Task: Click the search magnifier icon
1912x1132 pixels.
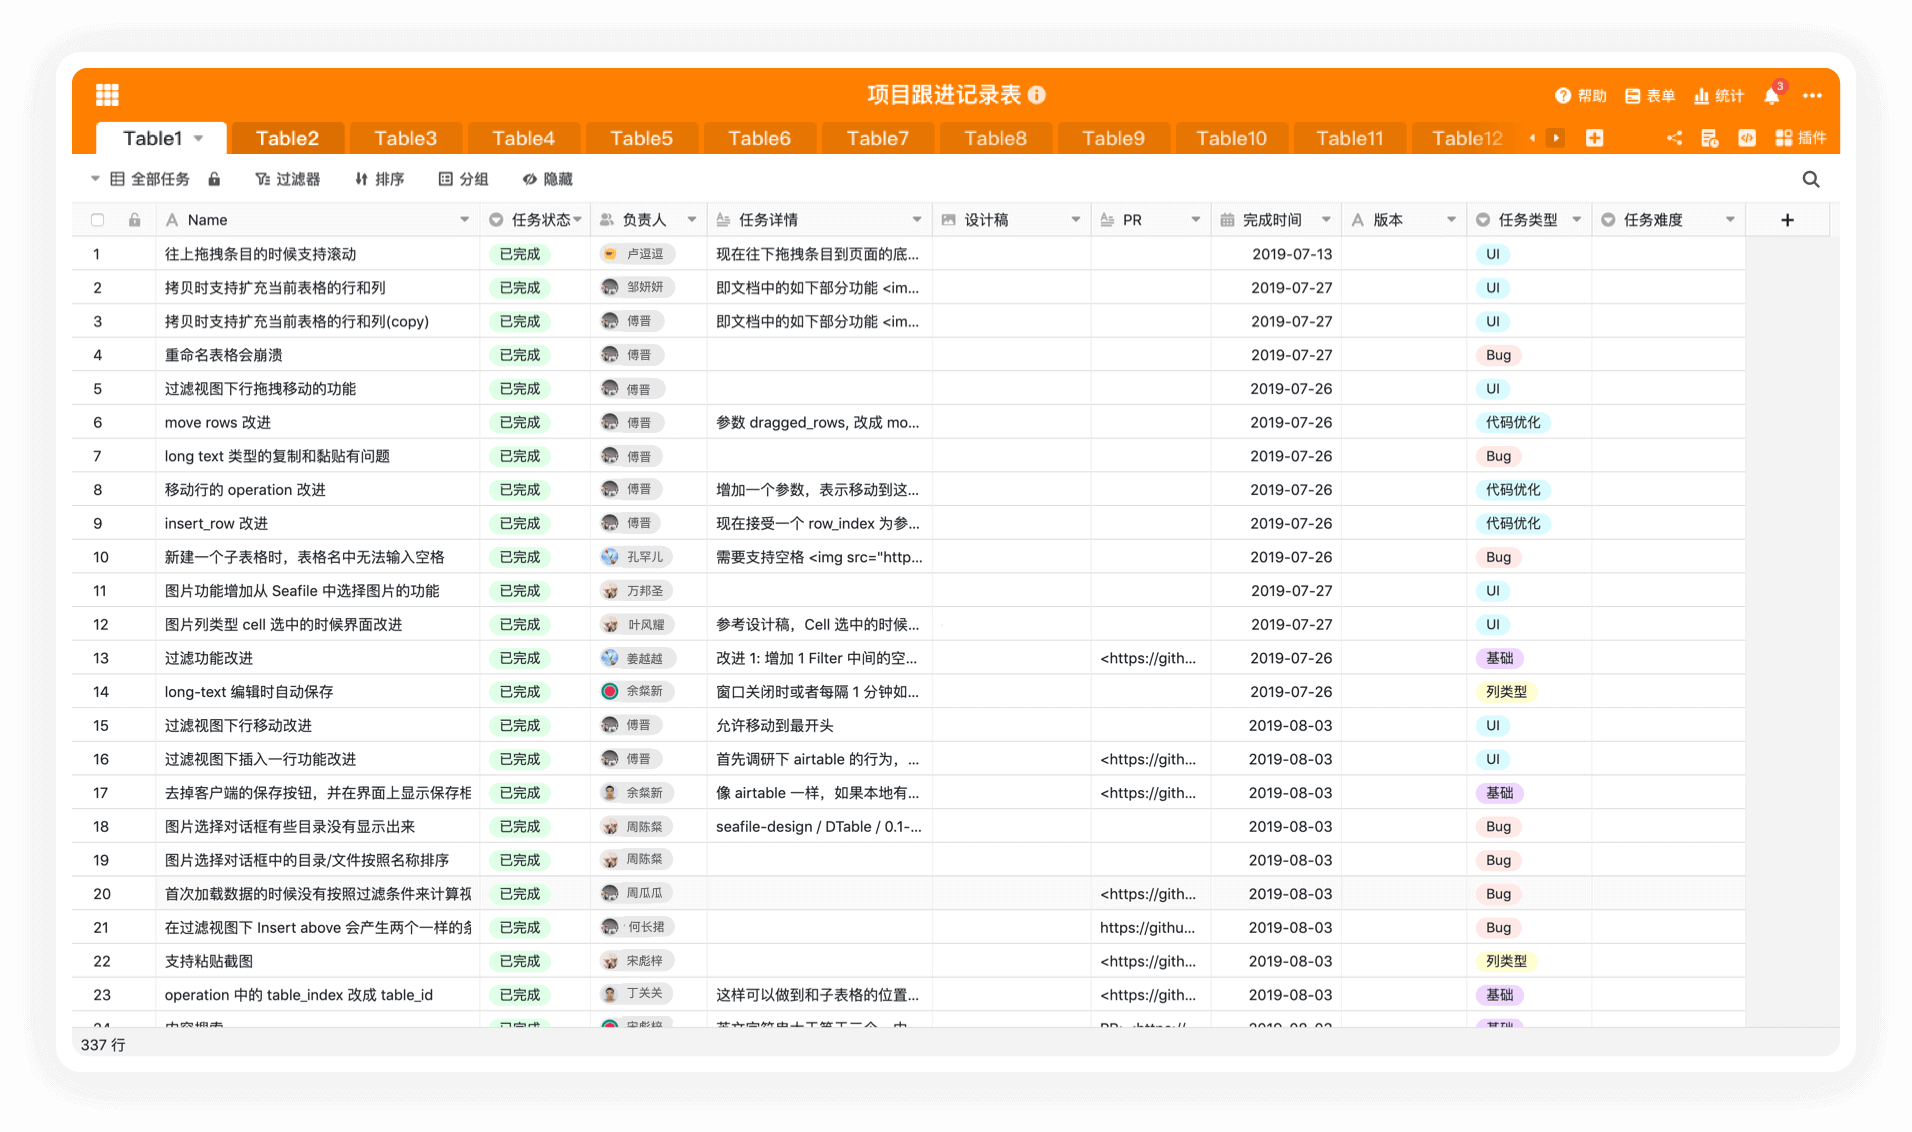Action: (1810, 179)
